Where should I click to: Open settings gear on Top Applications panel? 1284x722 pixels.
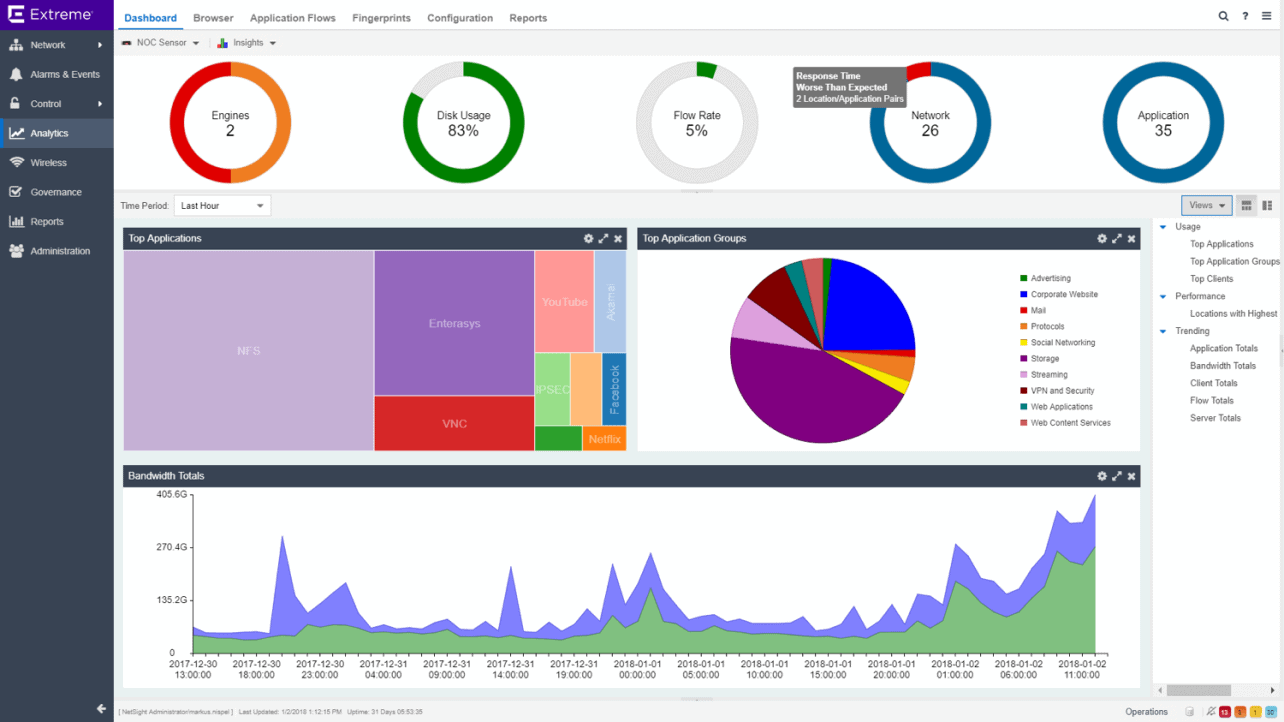pyautogui.click(x=588, y=238)
